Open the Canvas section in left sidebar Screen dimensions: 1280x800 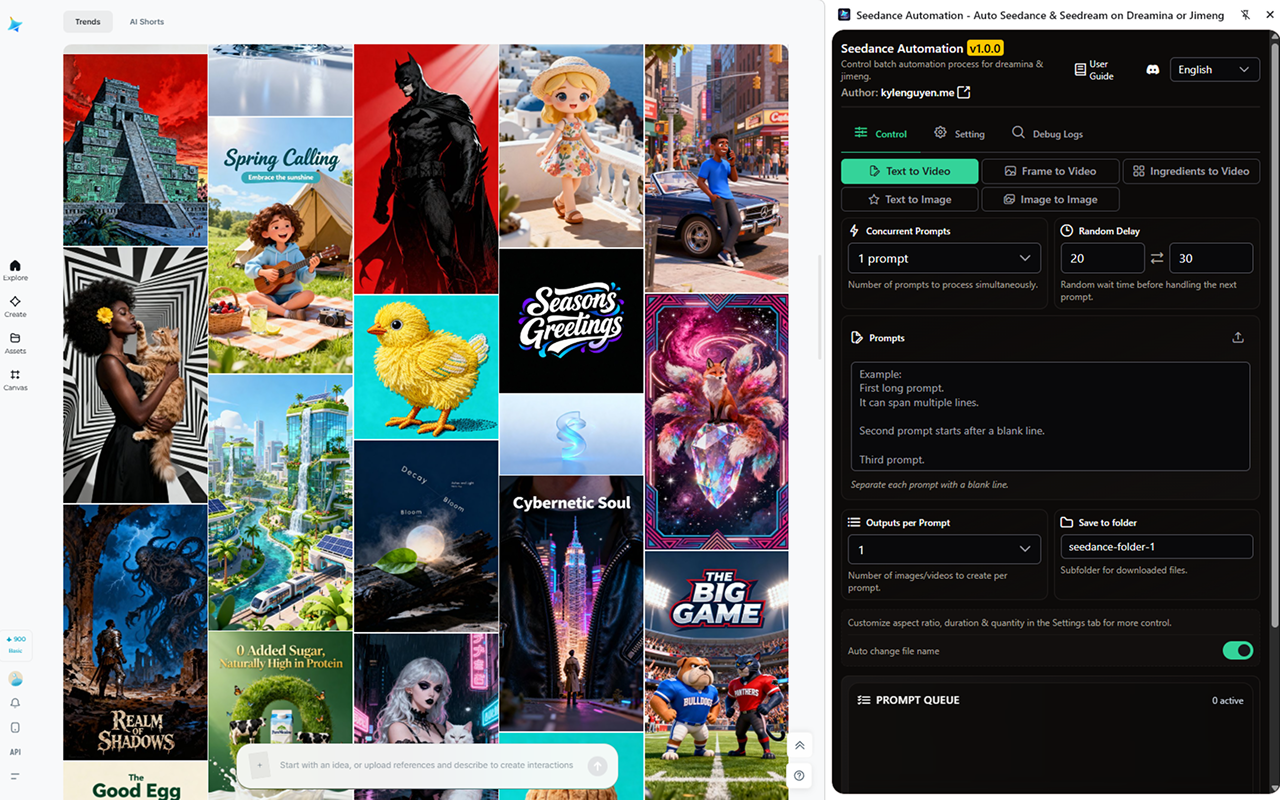[x=15, y=380]
